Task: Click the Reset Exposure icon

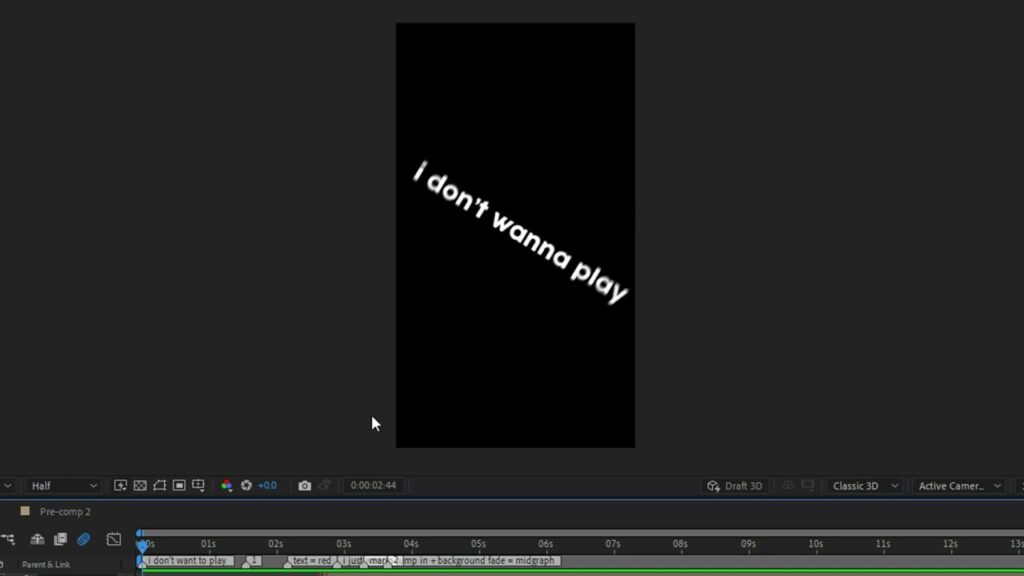Action: (246, 486)
